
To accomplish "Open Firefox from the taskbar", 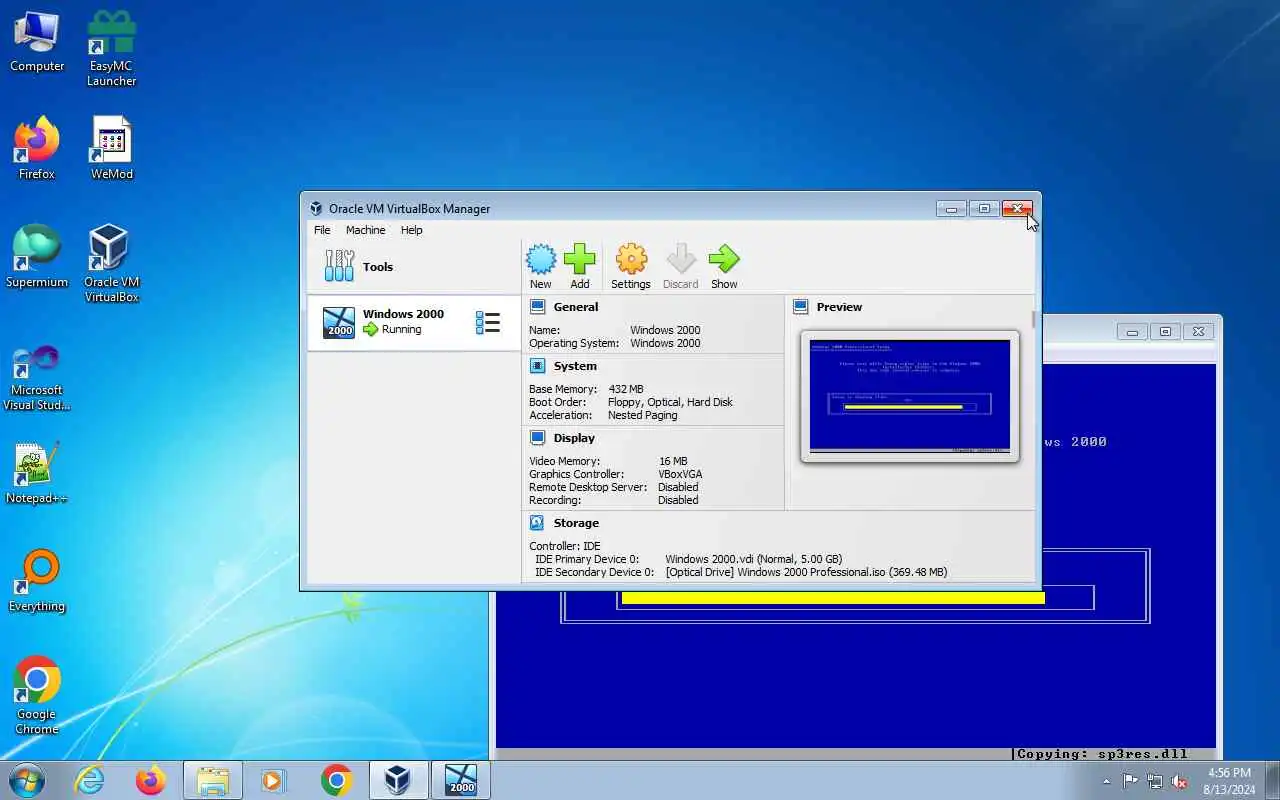I will click(x=151, y=780).
